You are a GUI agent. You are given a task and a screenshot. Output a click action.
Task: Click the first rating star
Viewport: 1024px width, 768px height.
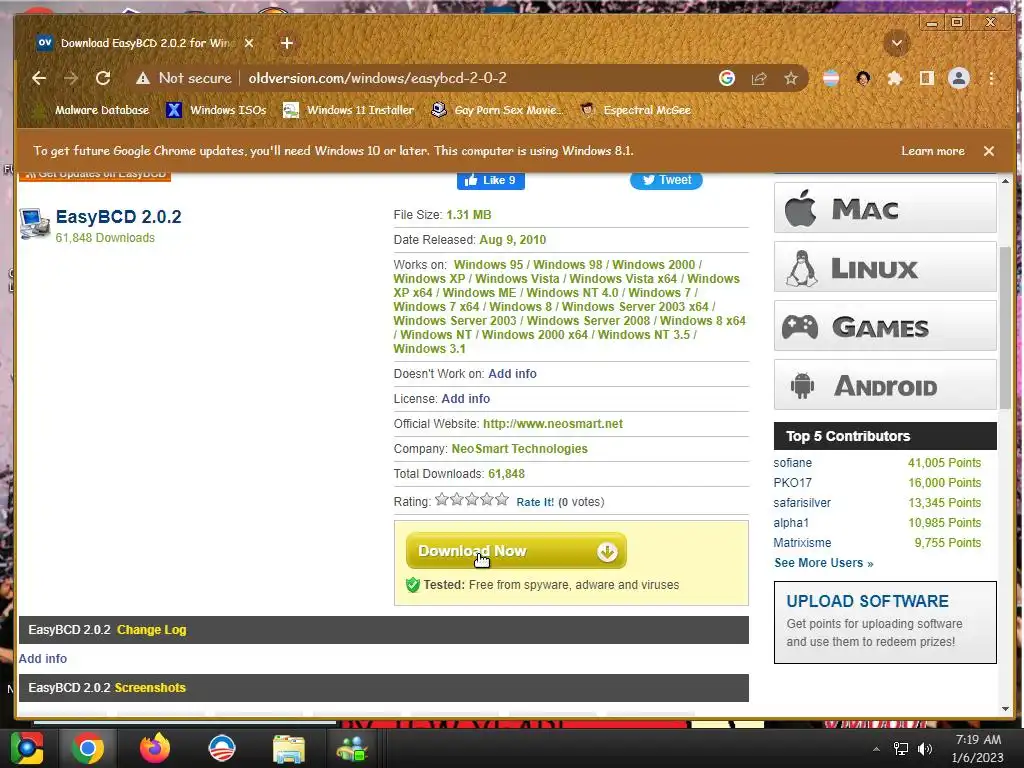pos(442,500)
